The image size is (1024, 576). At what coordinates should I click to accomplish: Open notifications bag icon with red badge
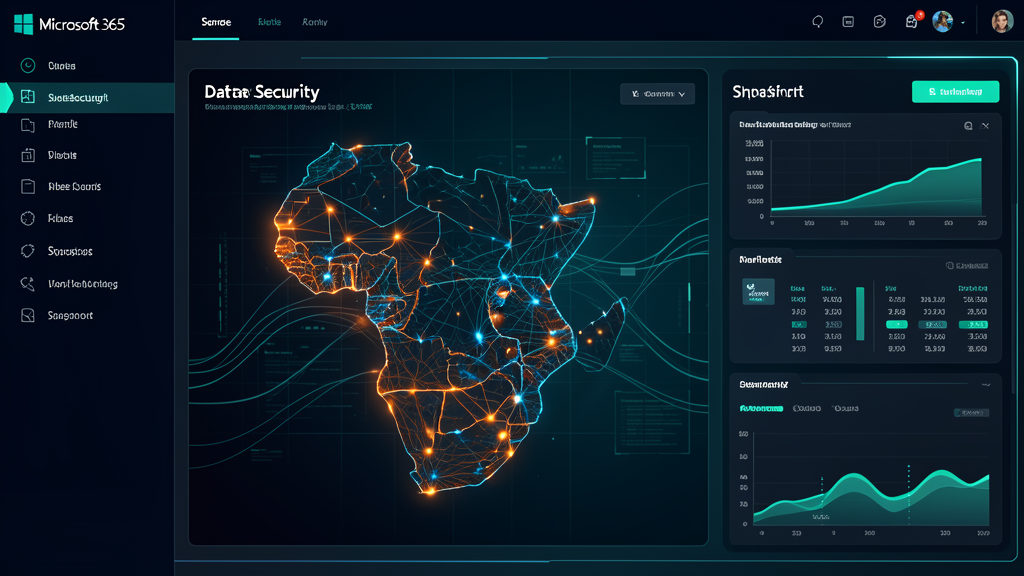click(912, 21)
